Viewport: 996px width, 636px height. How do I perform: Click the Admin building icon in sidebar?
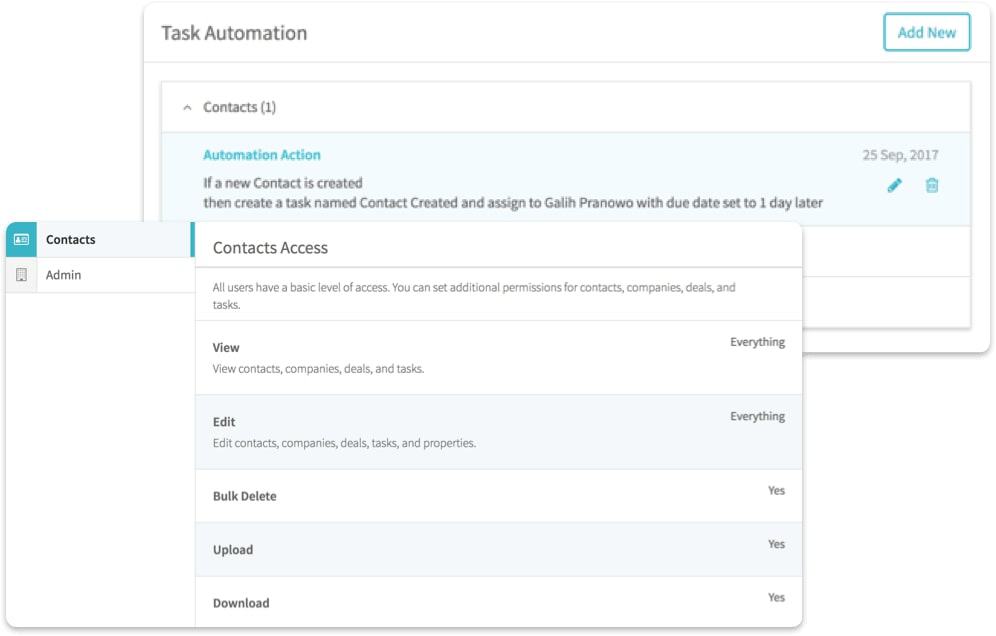22,275
